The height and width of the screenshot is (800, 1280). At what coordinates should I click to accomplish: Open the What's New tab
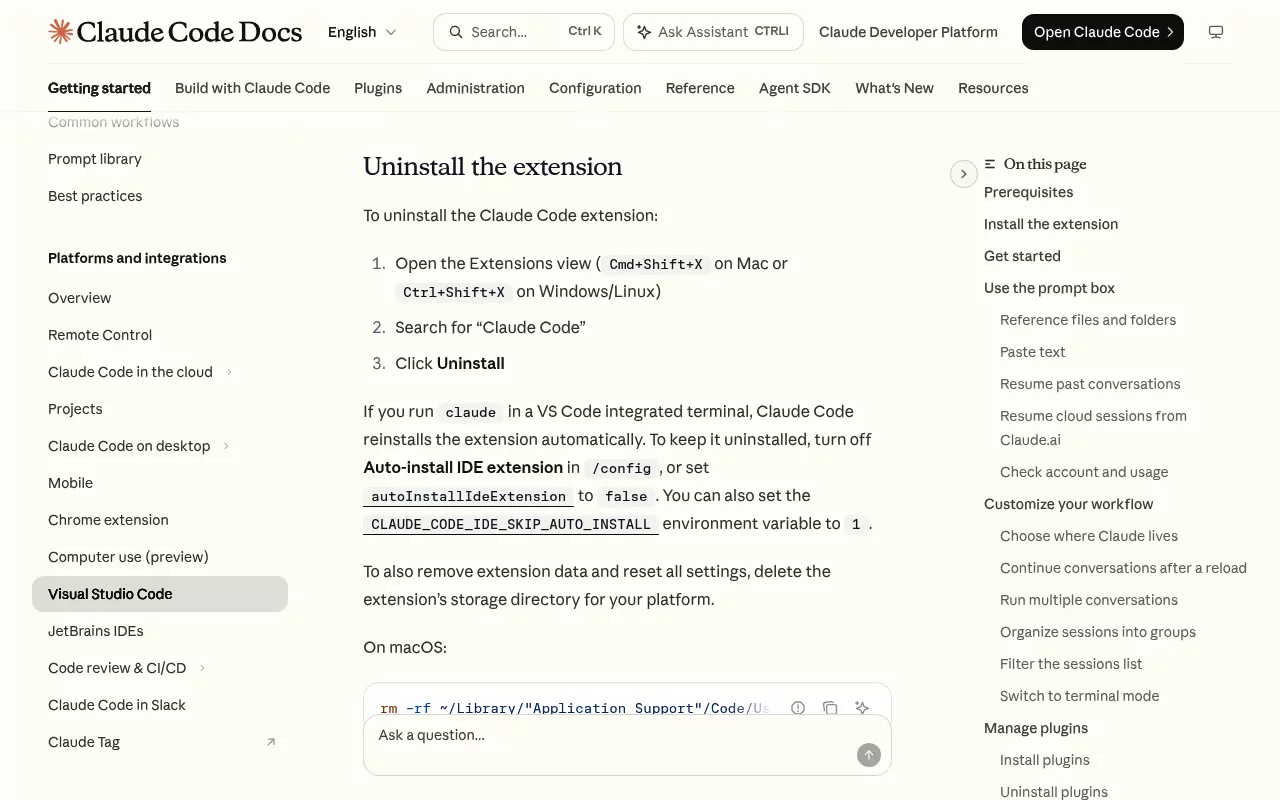coord(894,88)
